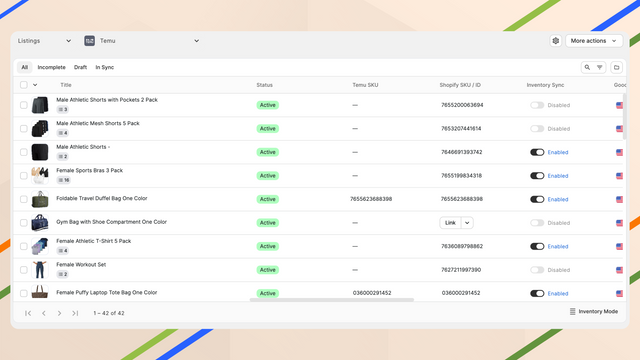
Task: Click Shopify ID 7655200063694
Action: click(462, 105)
